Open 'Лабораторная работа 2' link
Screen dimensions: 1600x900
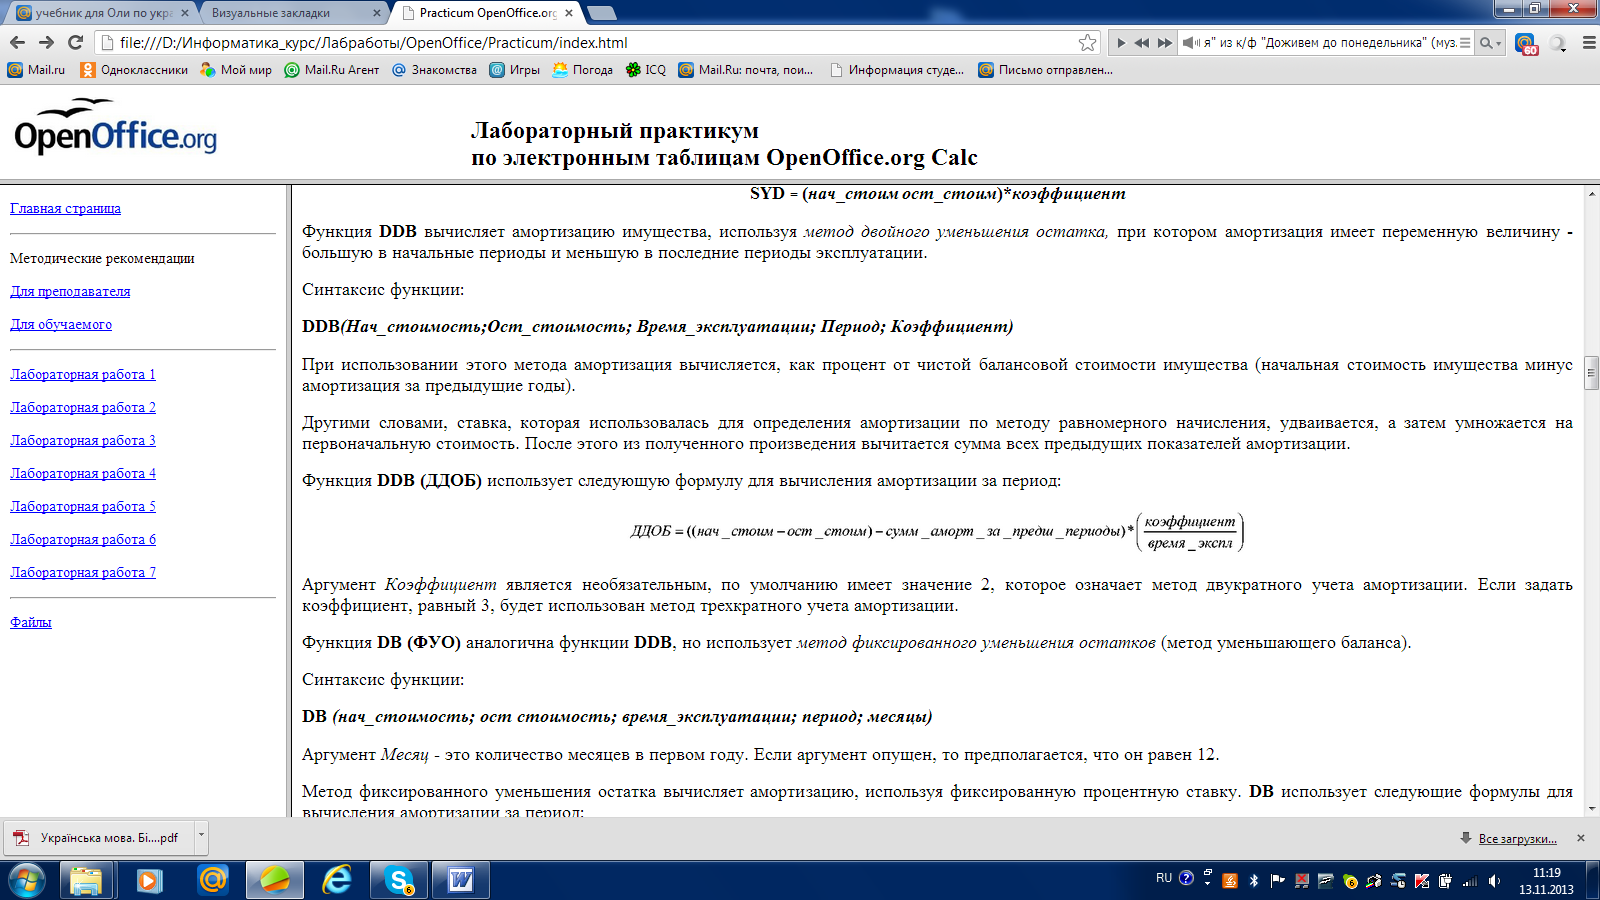click(x=83, y=407)
